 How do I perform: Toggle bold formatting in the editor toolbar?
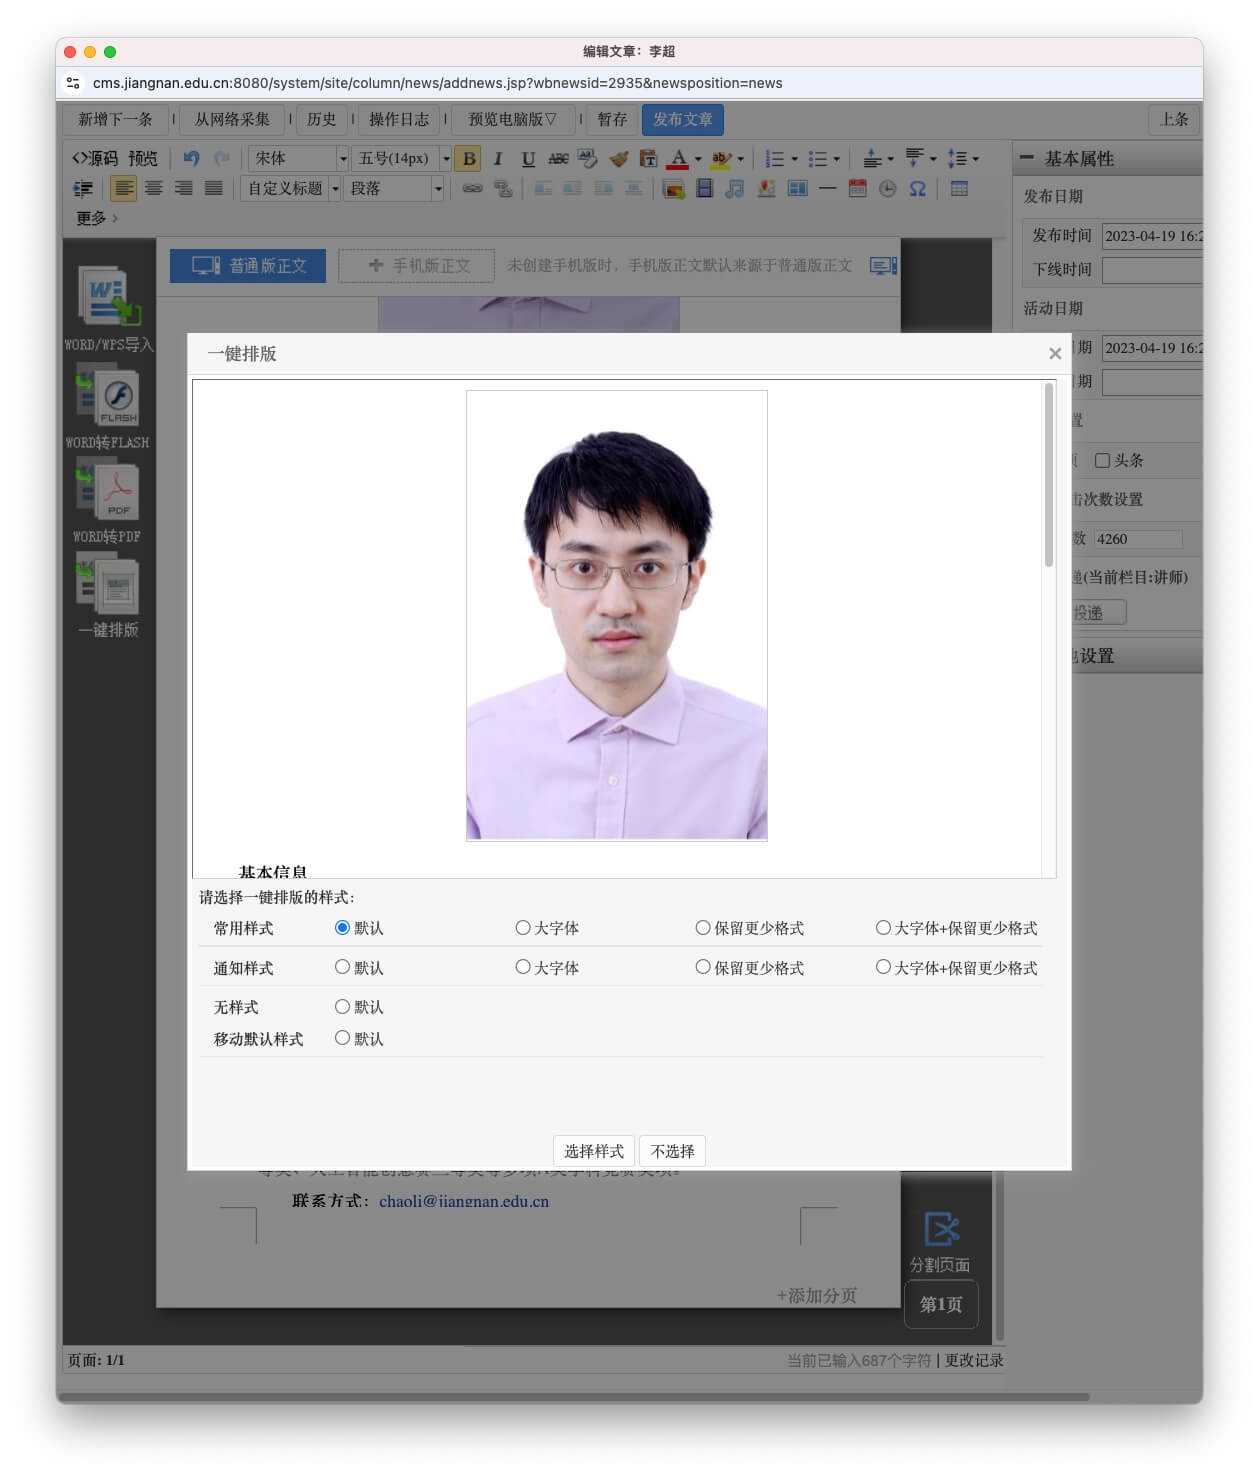point(468,159)
